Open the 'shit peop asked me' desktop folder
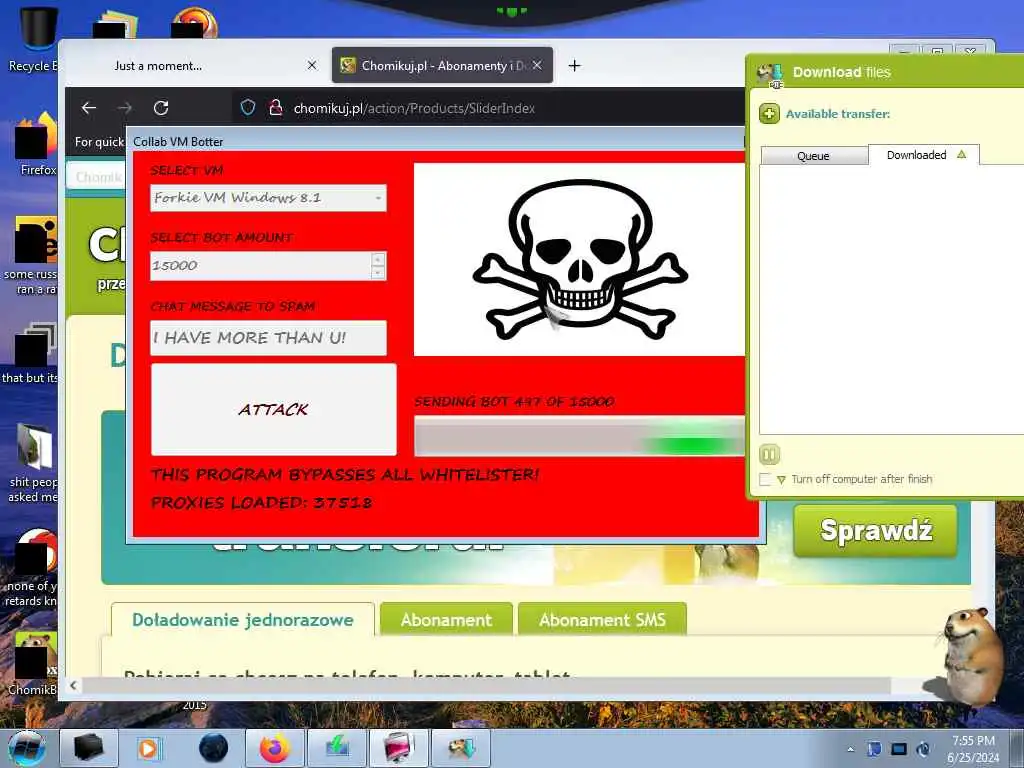This screenshot has width=1024, height=768. (33, 464)
